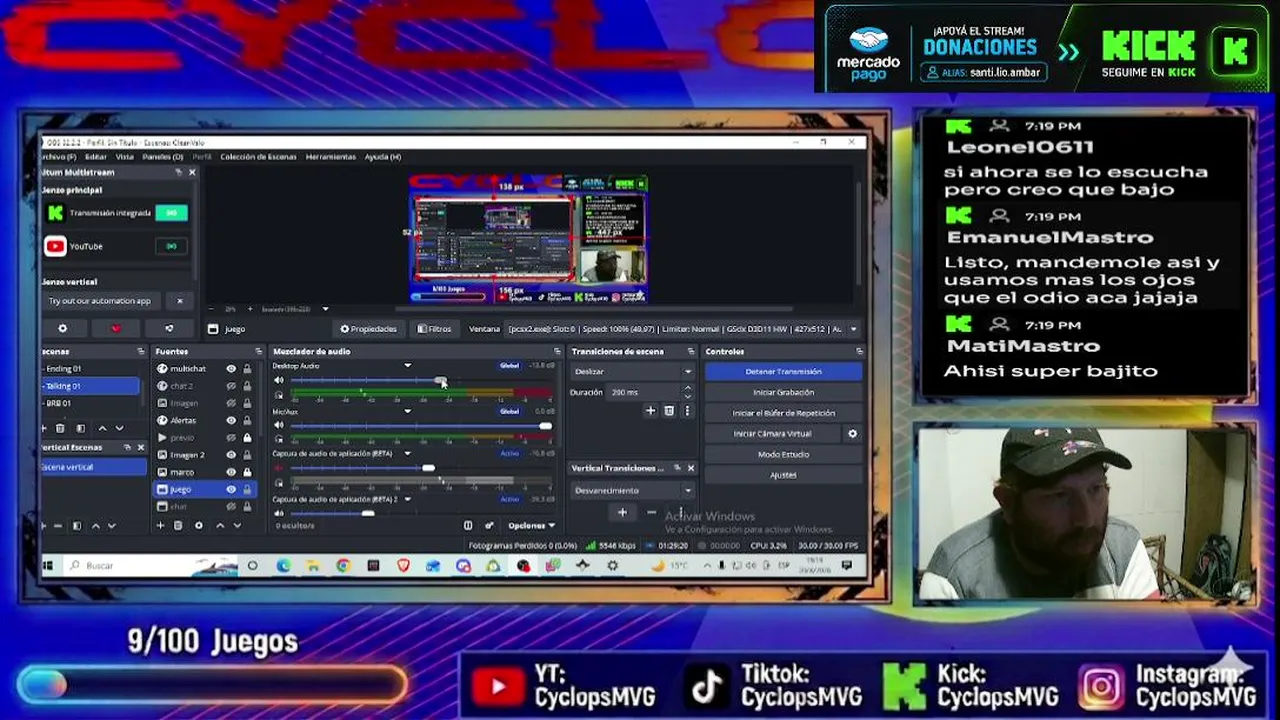Close the Vertical Escenas dock
The height and width of the screenshot is (720, 1280).
(x=141, y=447)
